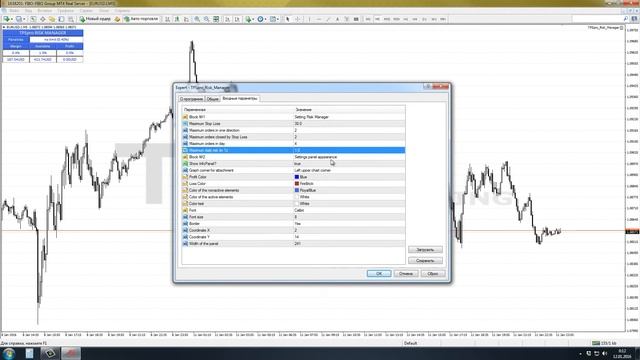This screenshot has width=640, height=360.
Task: Open the MetaEditor toolbar icon
Action: click(118, 19)
